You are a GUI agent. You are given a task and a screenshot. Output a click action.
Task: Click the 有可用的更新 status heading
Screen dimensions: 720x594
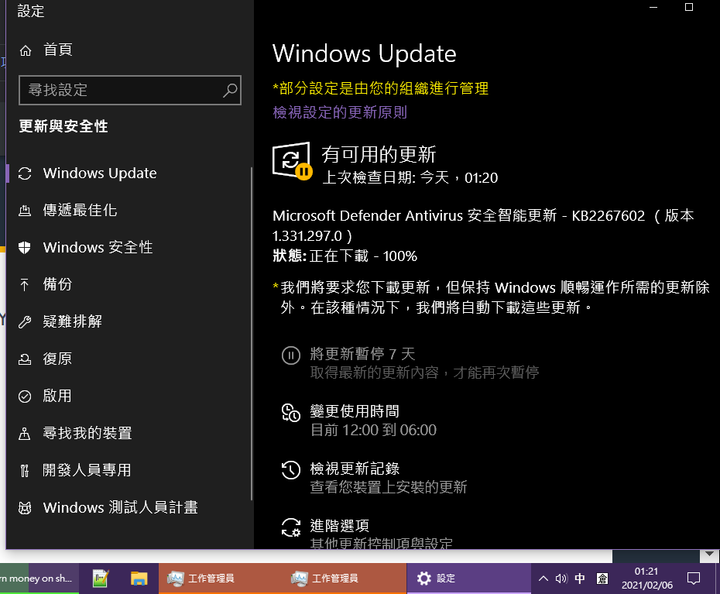tap(378, 154)
